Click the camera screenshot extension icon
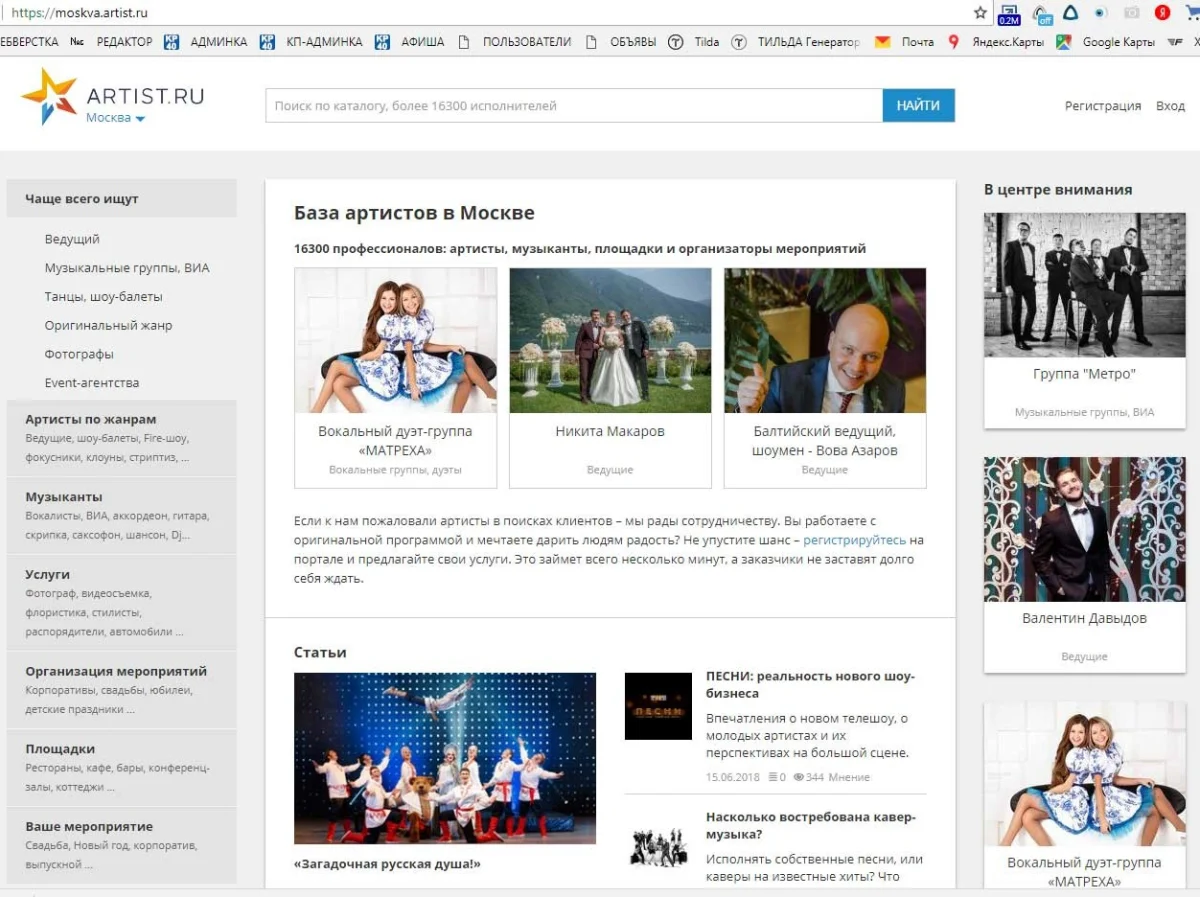 tap(1132, 13)
